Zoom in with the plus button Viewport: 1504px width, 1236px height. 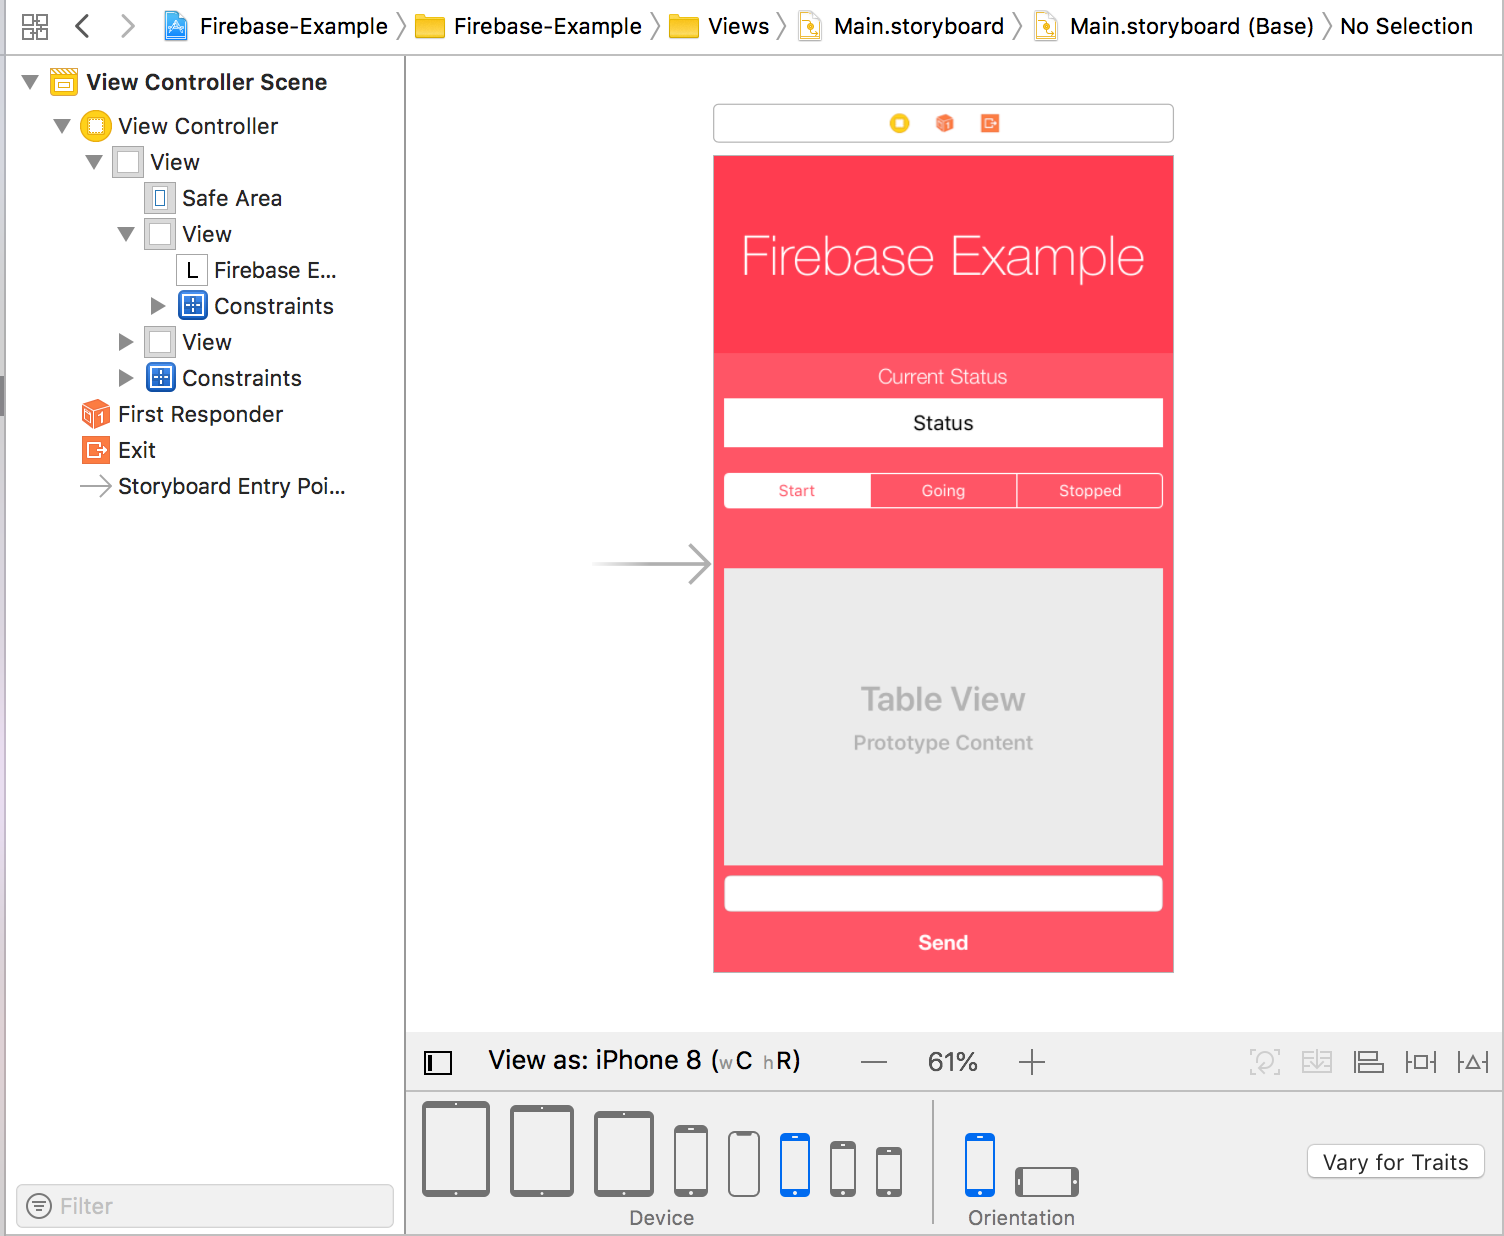pos(1032,1062)
